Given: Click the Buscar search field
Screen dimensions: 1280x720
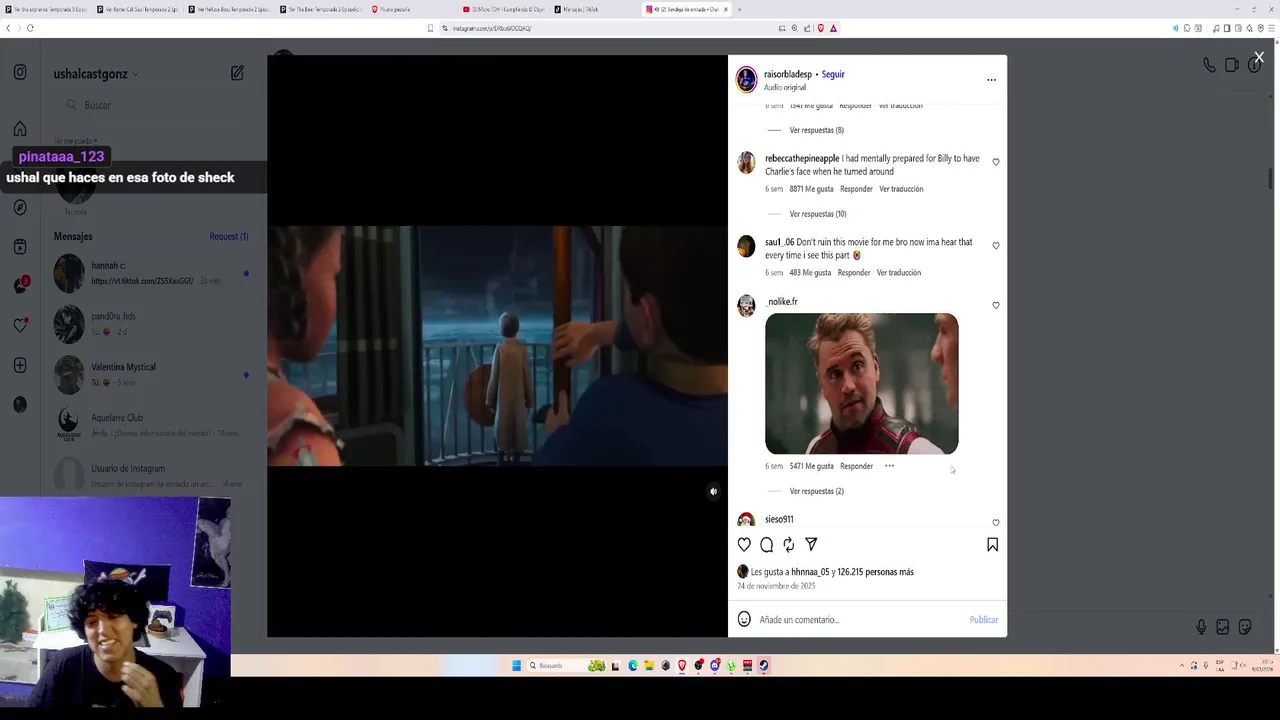Looking at the screenshot, I should [152, 105].
